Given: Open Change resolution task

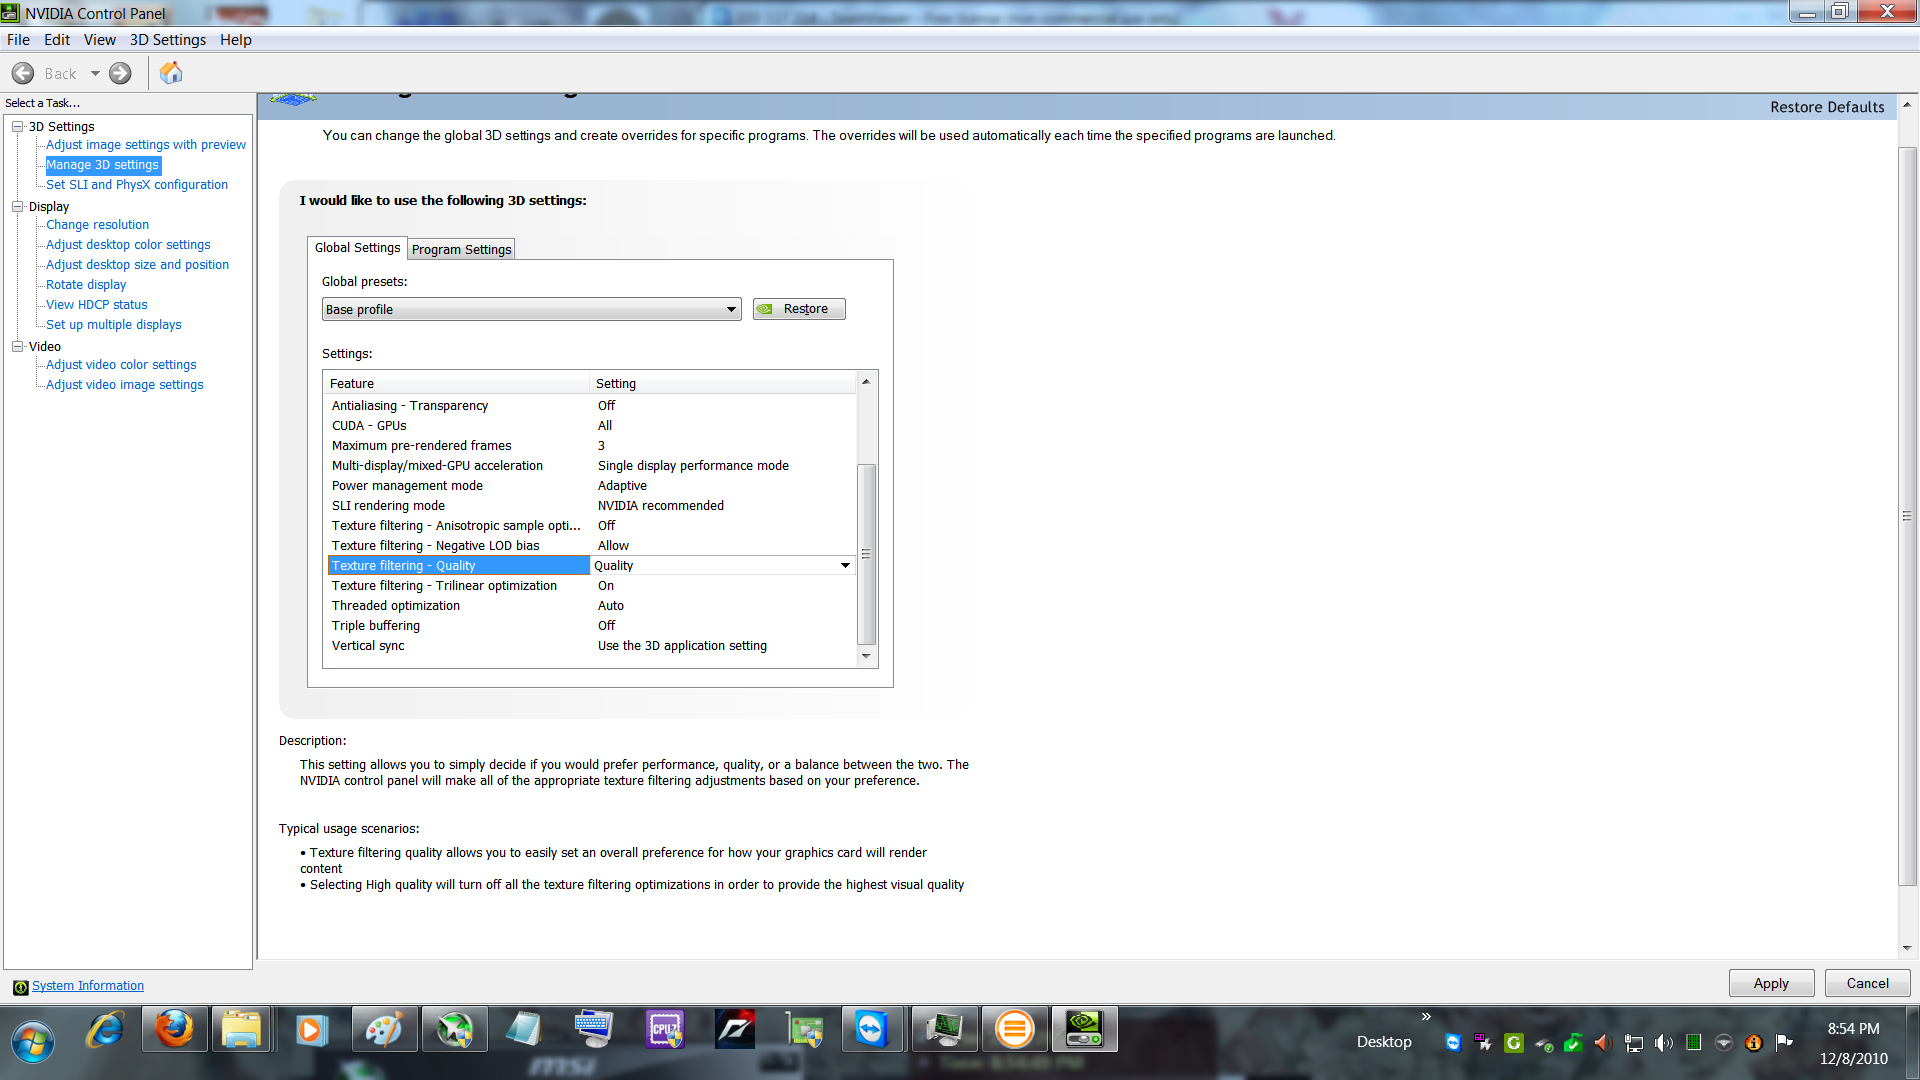Looking at the screenshot, I should pyautogui.click(x=97, y=225).
